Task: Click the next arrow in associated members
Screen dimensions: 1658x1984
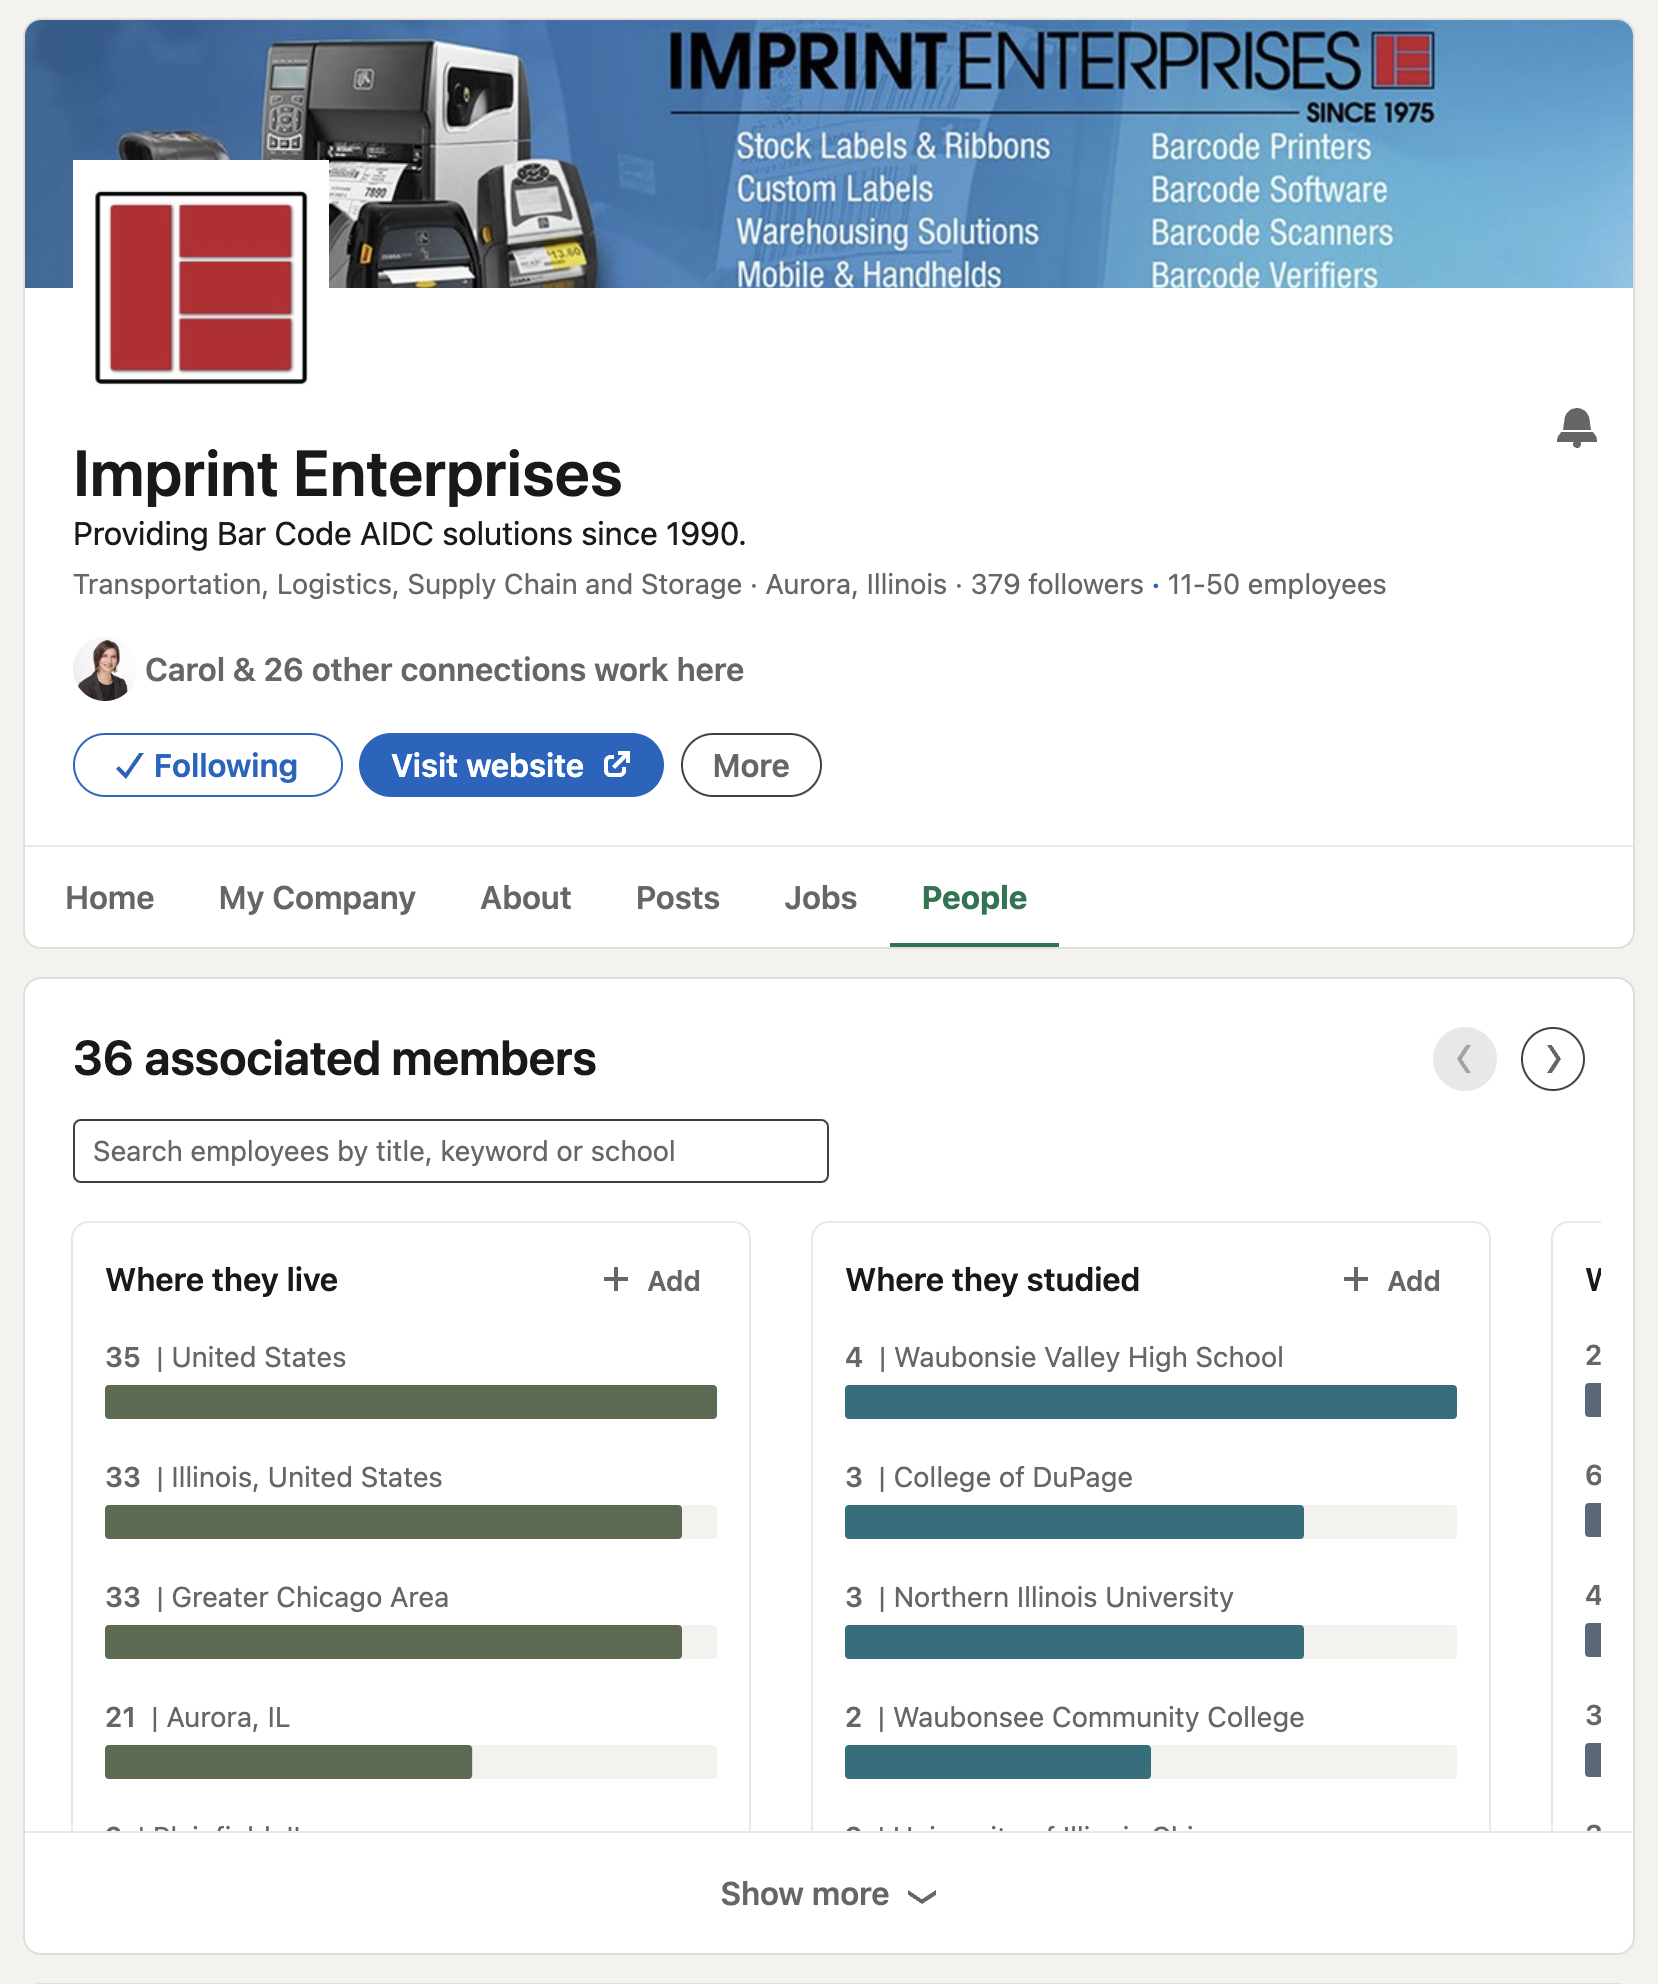Action: tap(1552, 1059)
